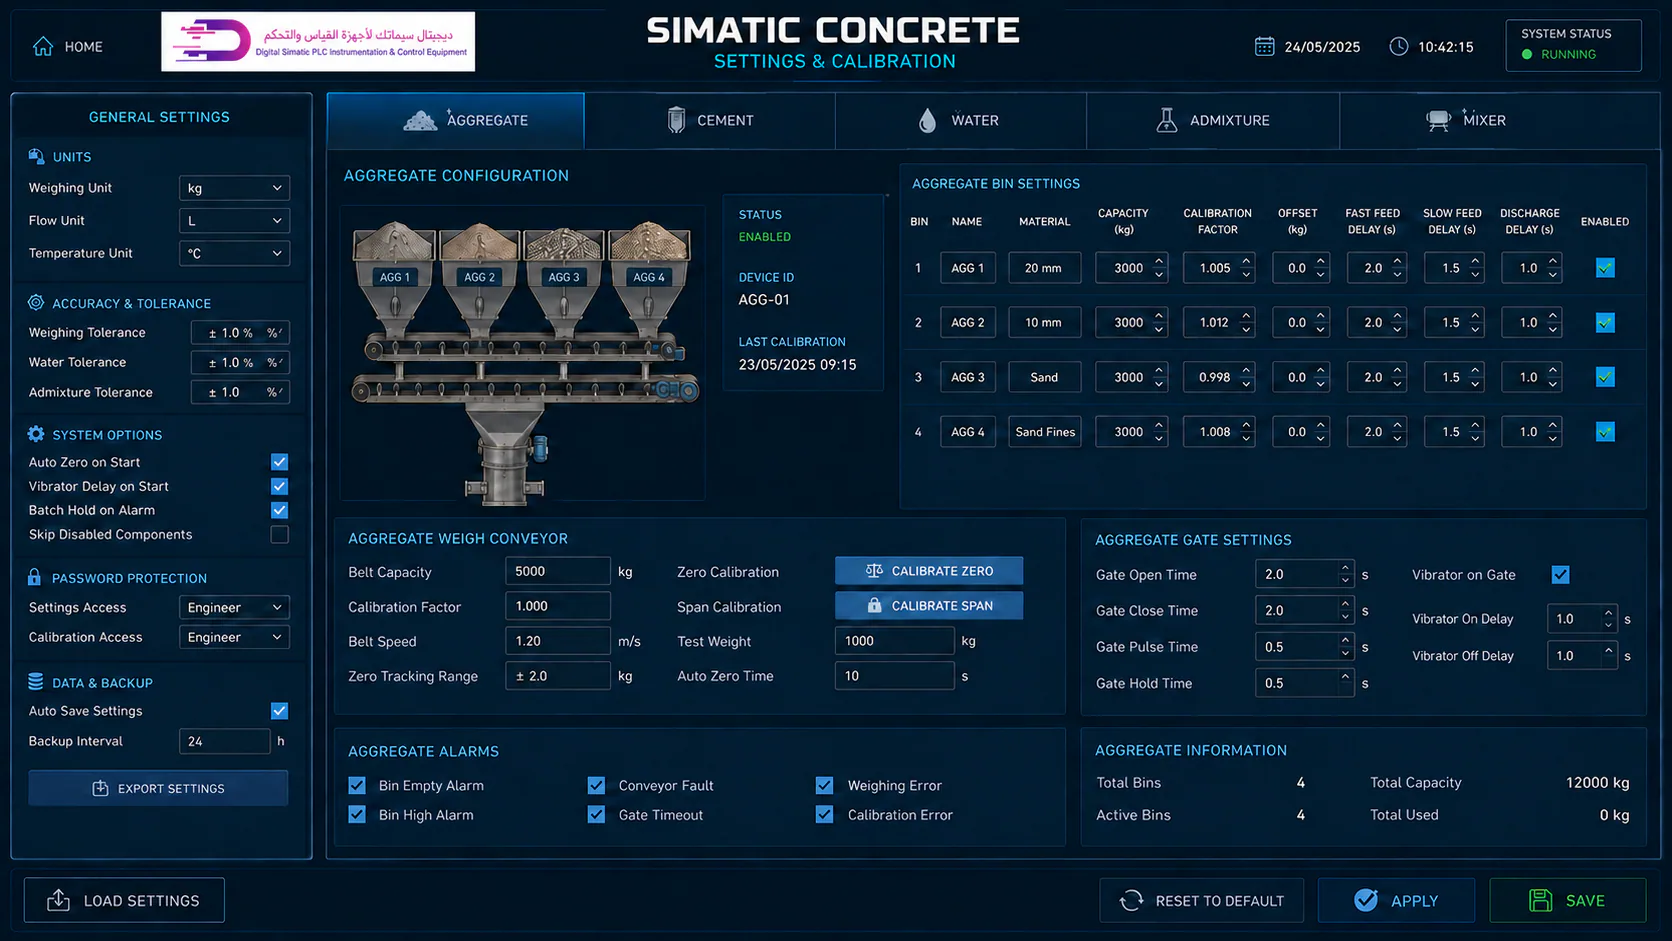Open the Temperature Unit dropdown

click(x=235, y=253)
